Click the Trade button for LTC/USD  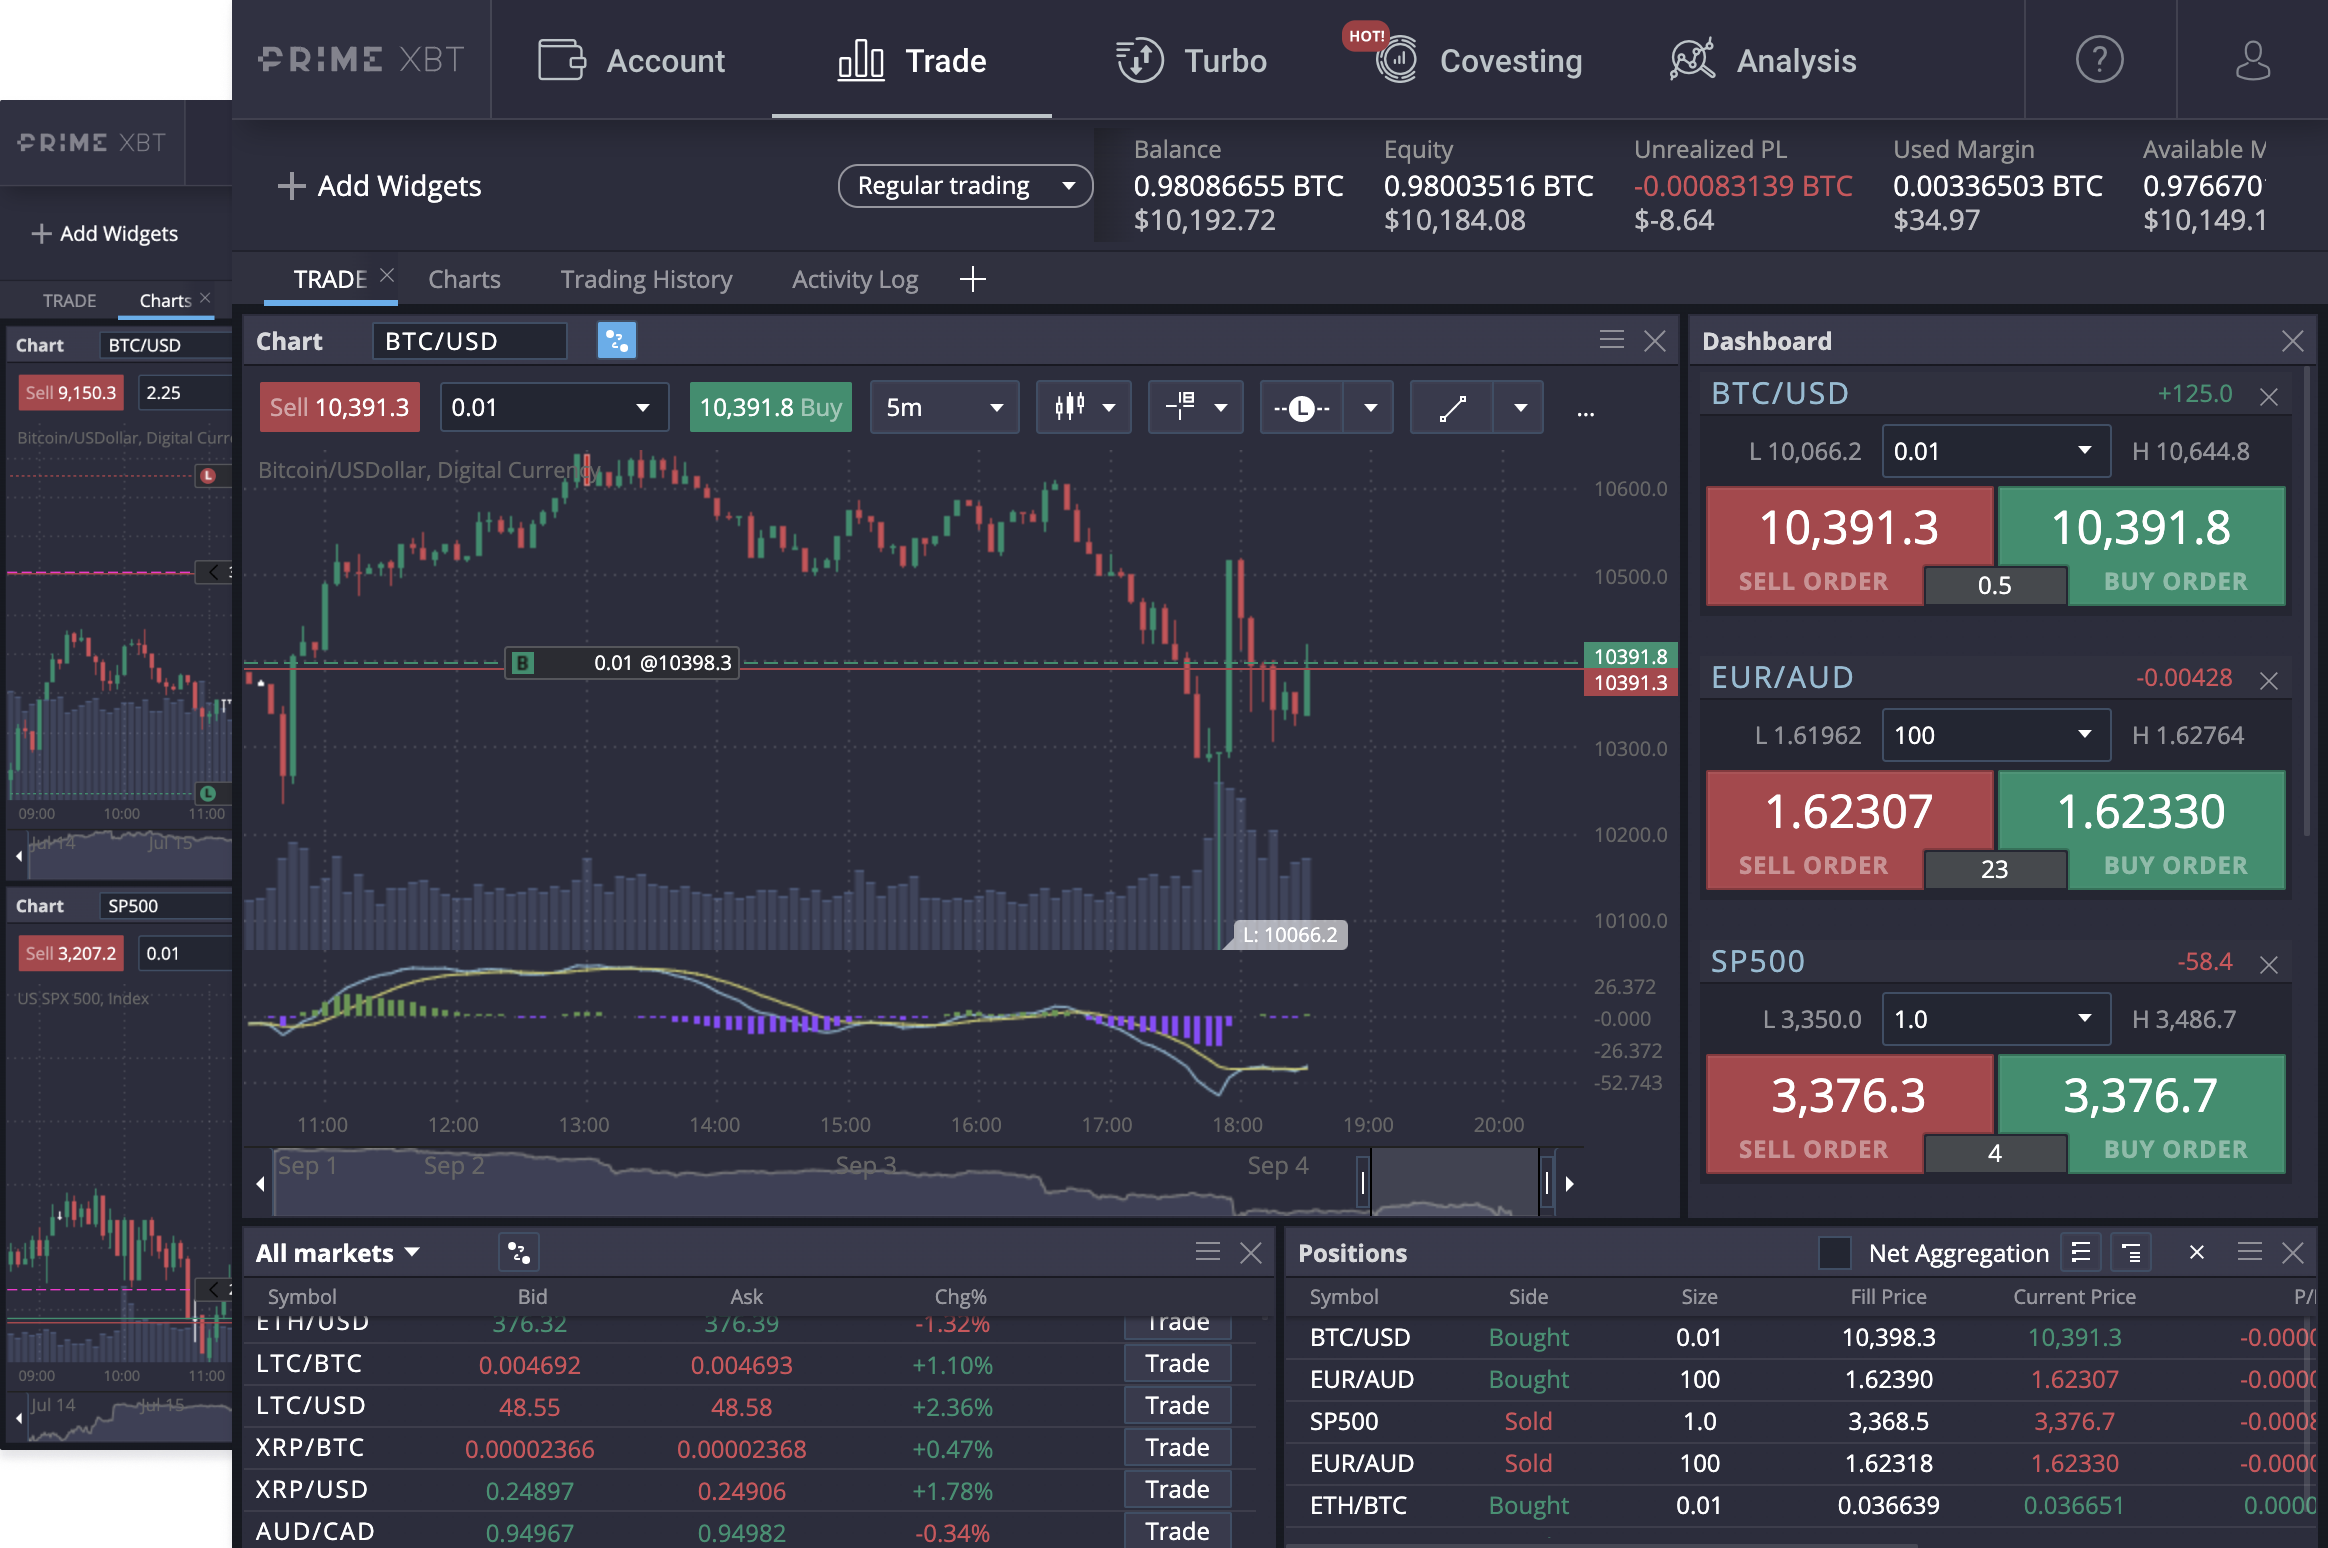tap(1177, 1405)
